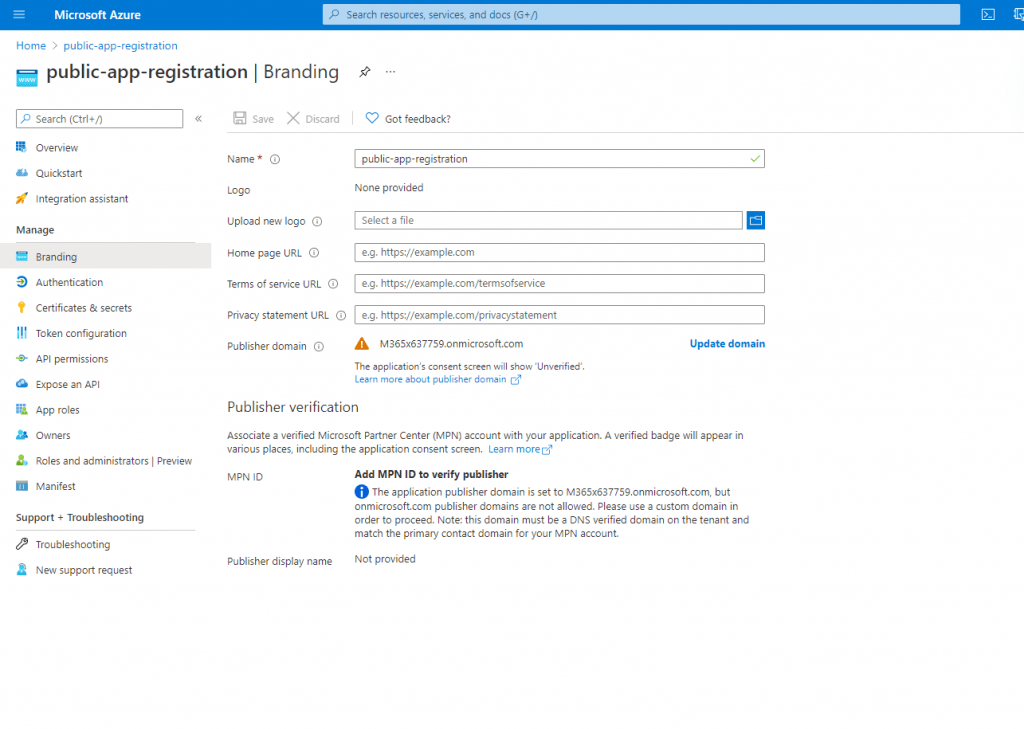Click the Azure top search bar

640,15
